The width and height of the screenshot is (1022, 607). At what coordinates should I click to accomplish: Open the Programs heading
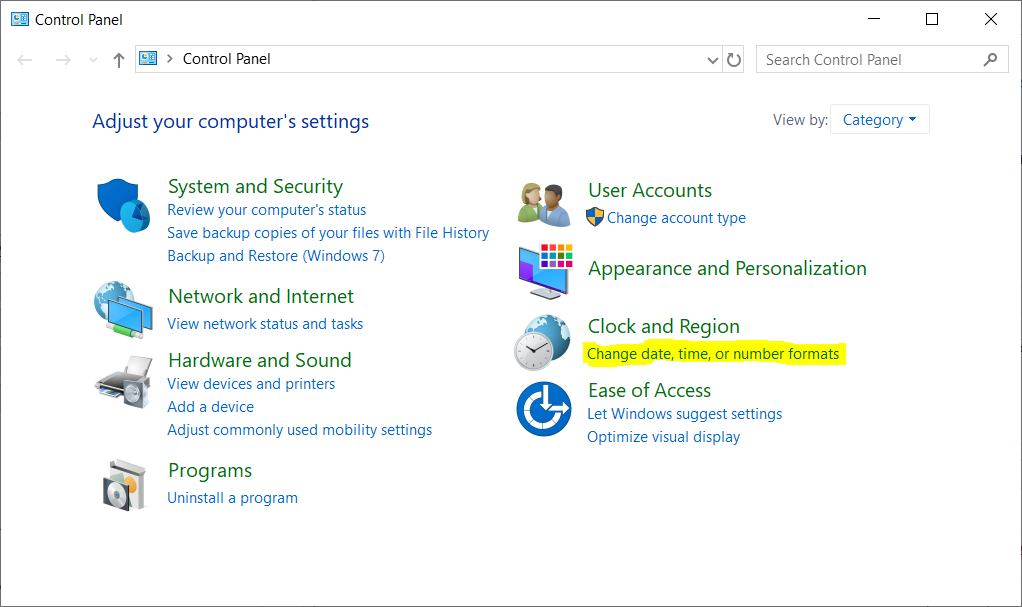210,470
